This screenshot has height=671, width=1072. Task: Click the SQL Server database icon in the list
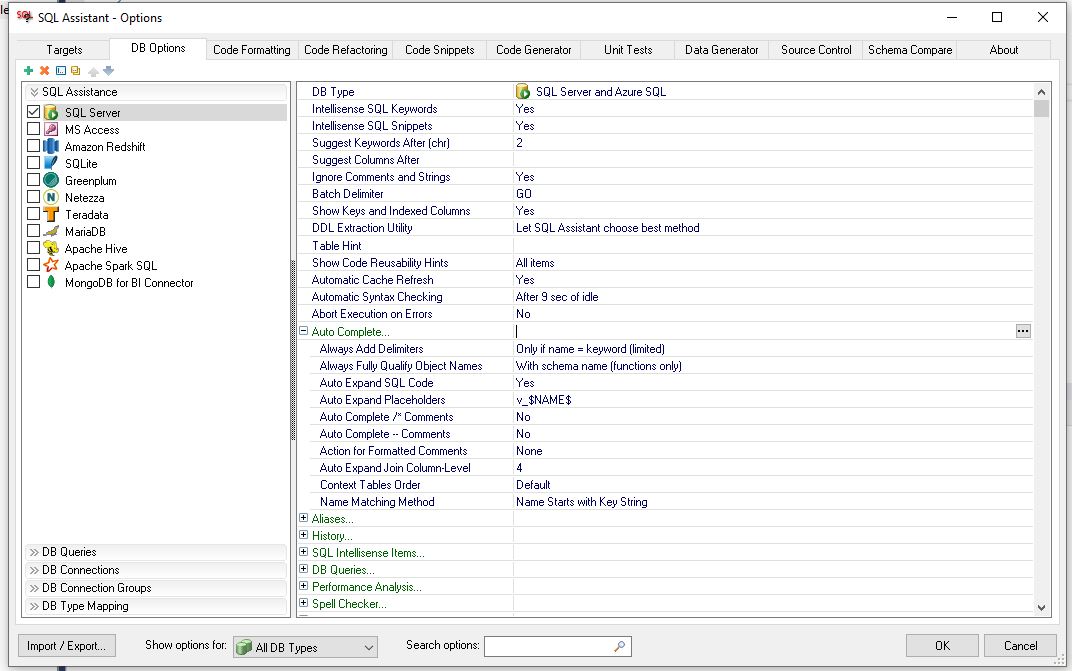51,112
